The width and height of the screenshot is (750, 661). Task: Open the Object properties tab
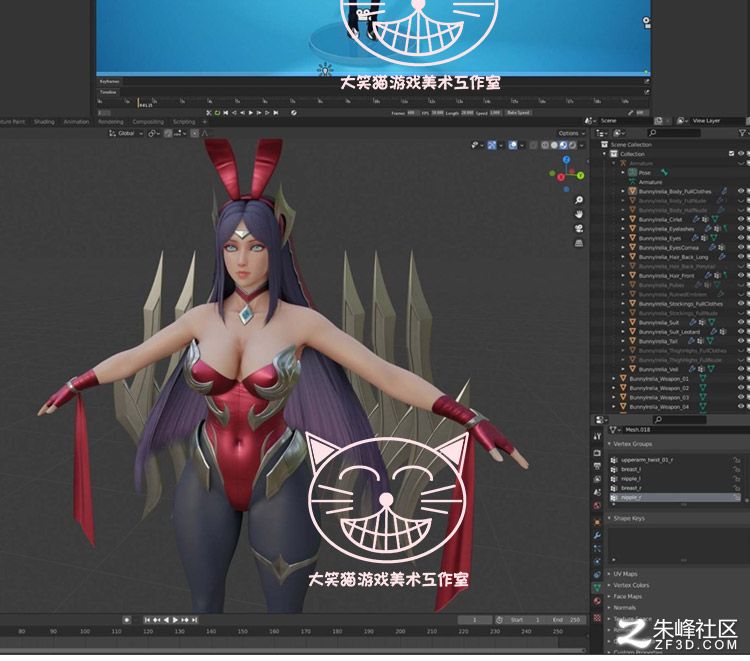point(597,522)
